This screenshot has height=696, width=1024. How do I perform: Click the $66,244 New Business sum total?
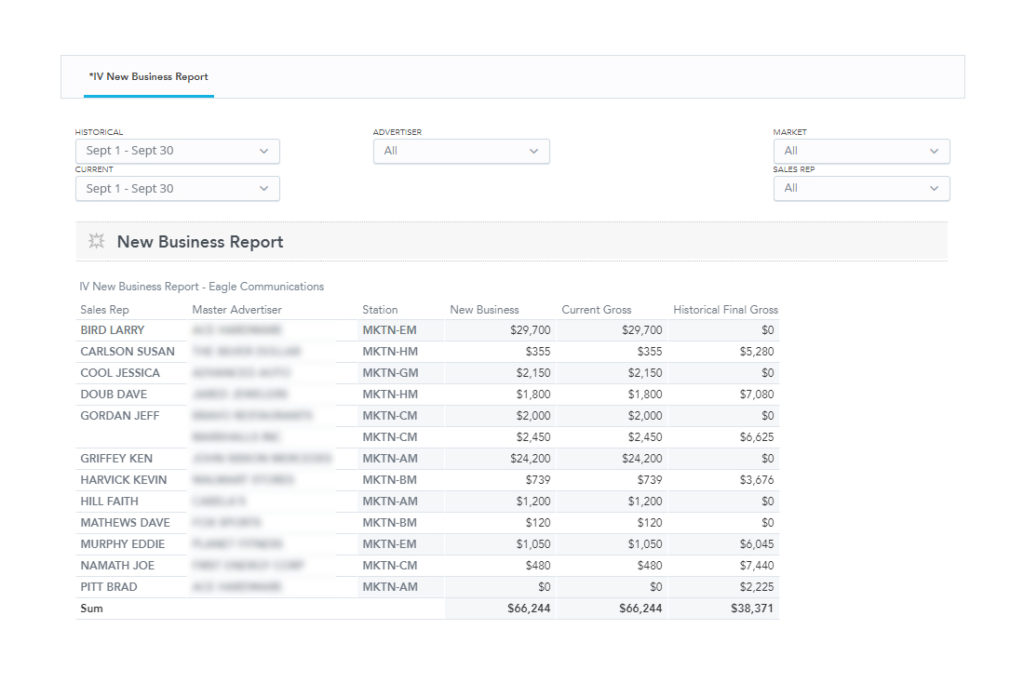click(528, 609)
